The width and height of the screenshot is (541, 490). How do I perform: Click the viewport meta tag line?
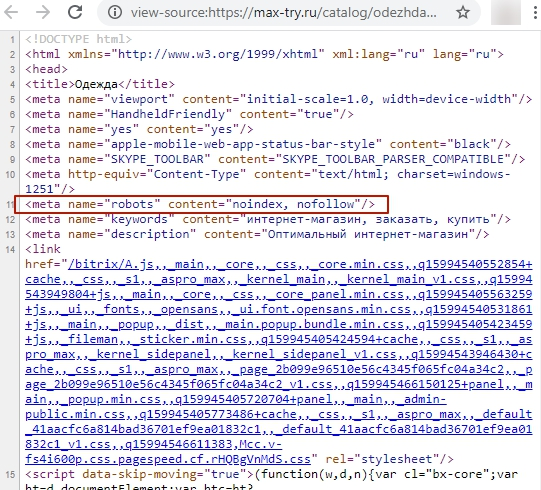click(x=278, y=99)
